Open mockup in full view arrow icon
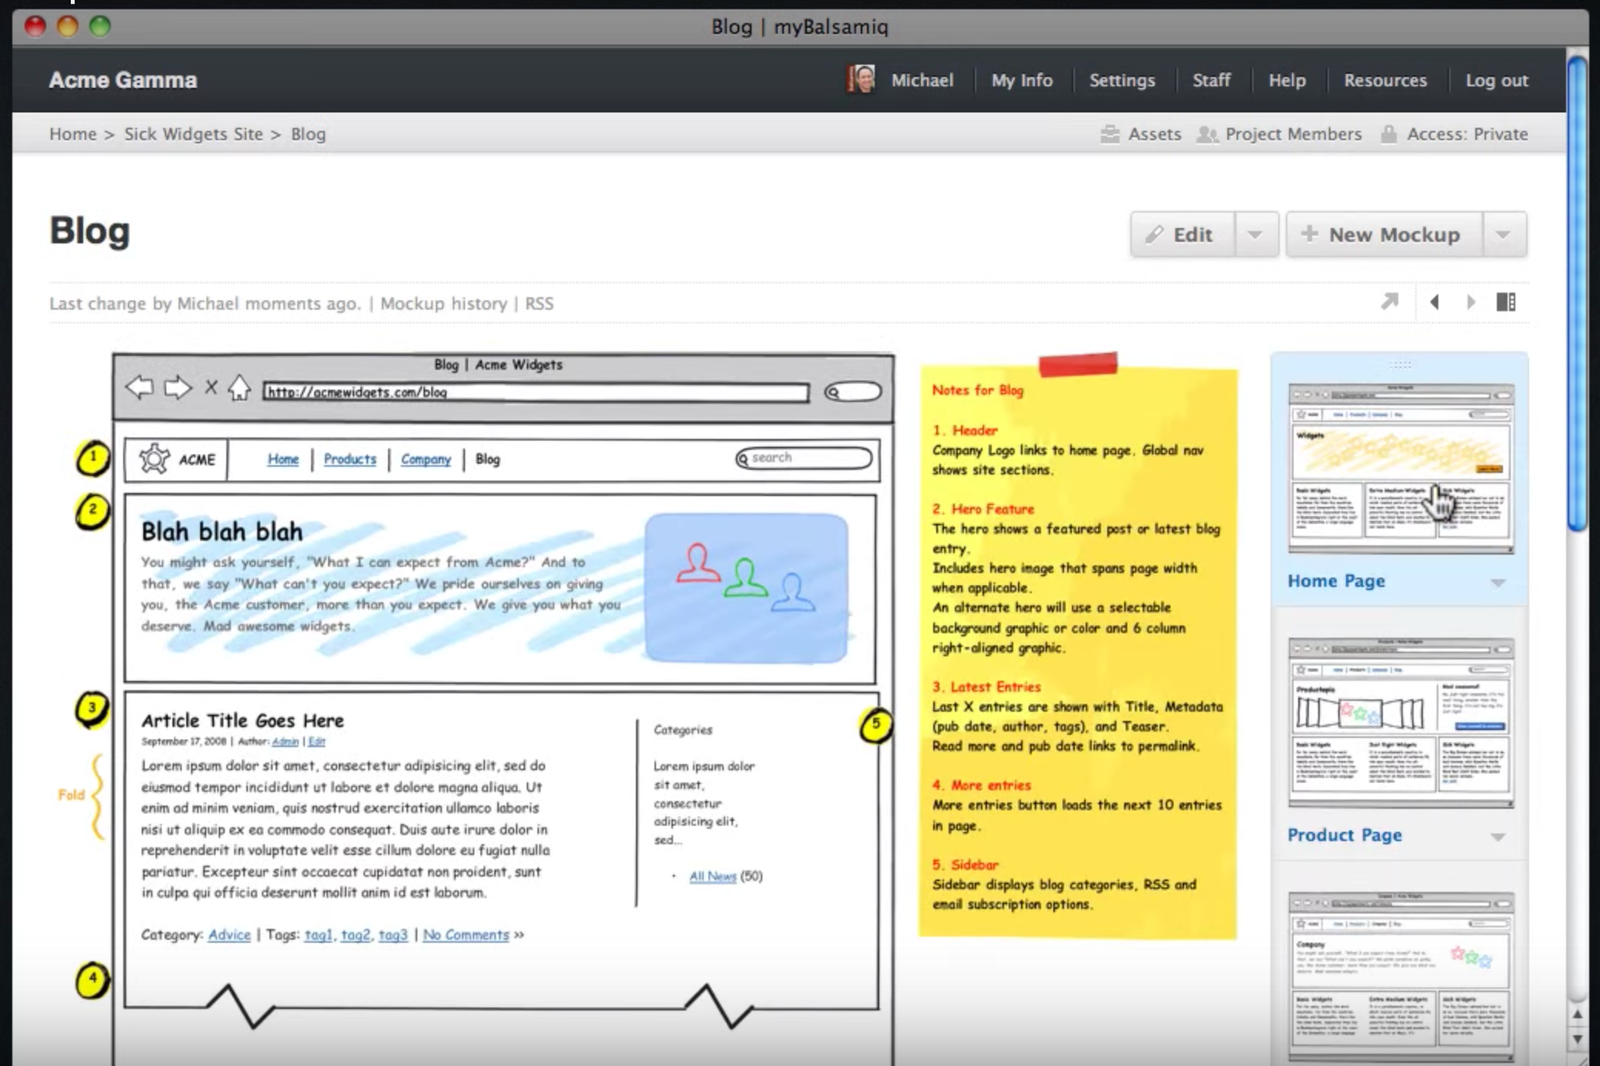The width and height of the screenshot is (1600, 1066). tap(1390, 301)
